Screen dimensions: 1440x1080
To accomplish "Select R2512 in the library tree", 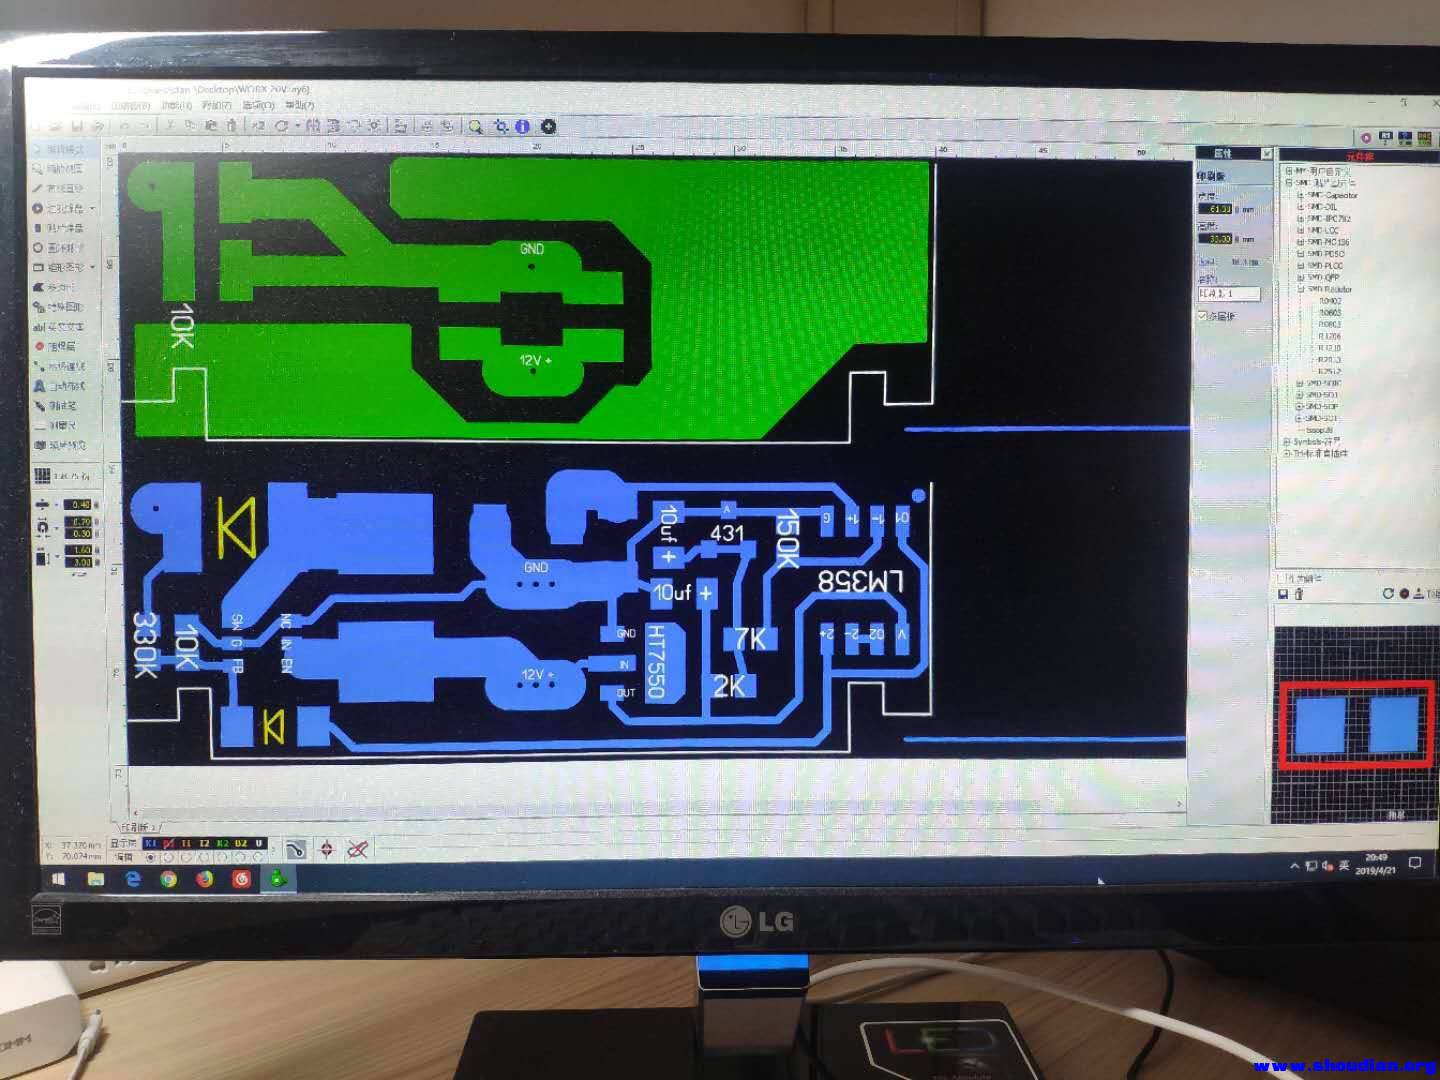I will (1329, 371).
